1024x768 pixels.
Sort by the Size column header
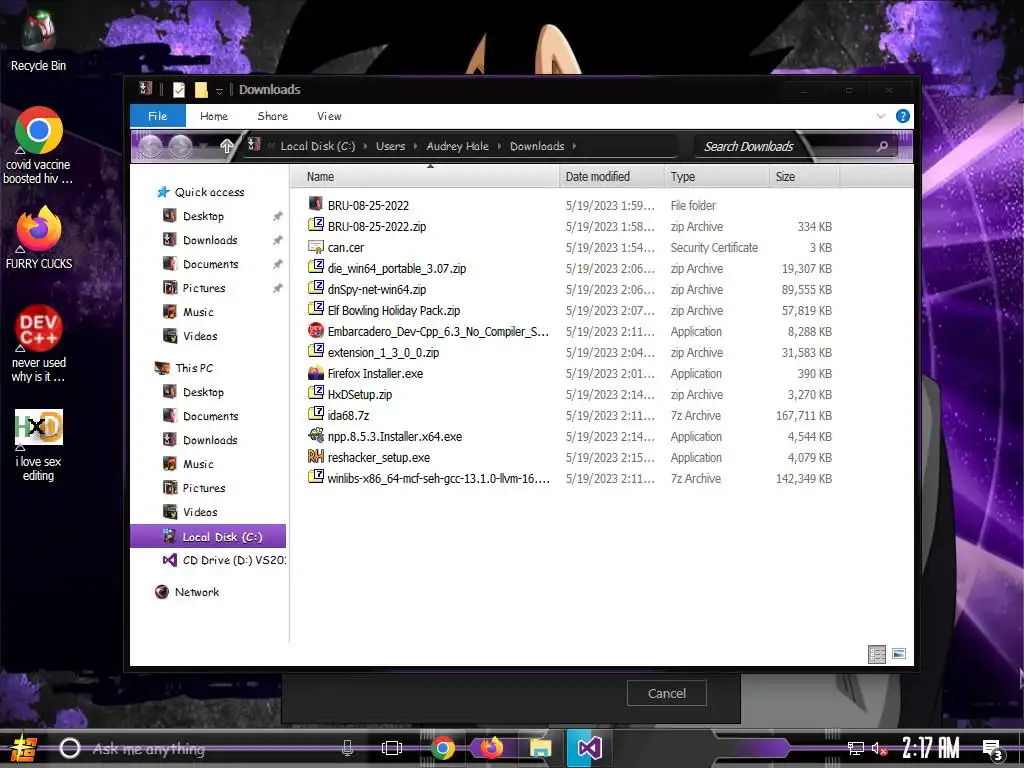pos(805,176)
